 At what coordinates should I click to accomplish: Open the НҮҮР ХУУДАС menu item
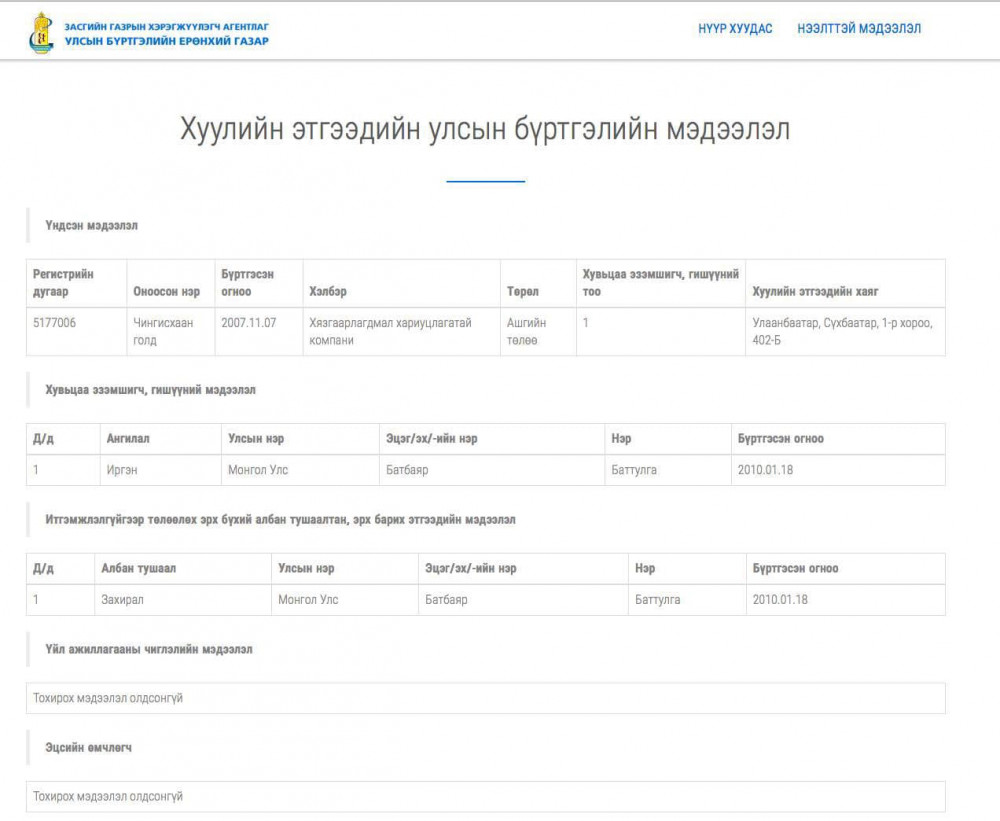point(735,29)
